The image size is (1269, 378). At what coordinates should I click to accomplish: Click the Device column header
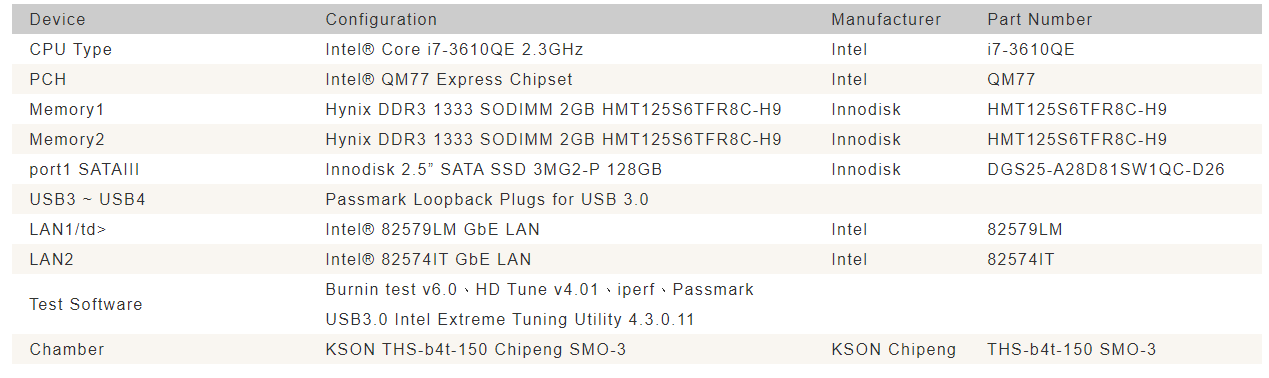[57, 19]
